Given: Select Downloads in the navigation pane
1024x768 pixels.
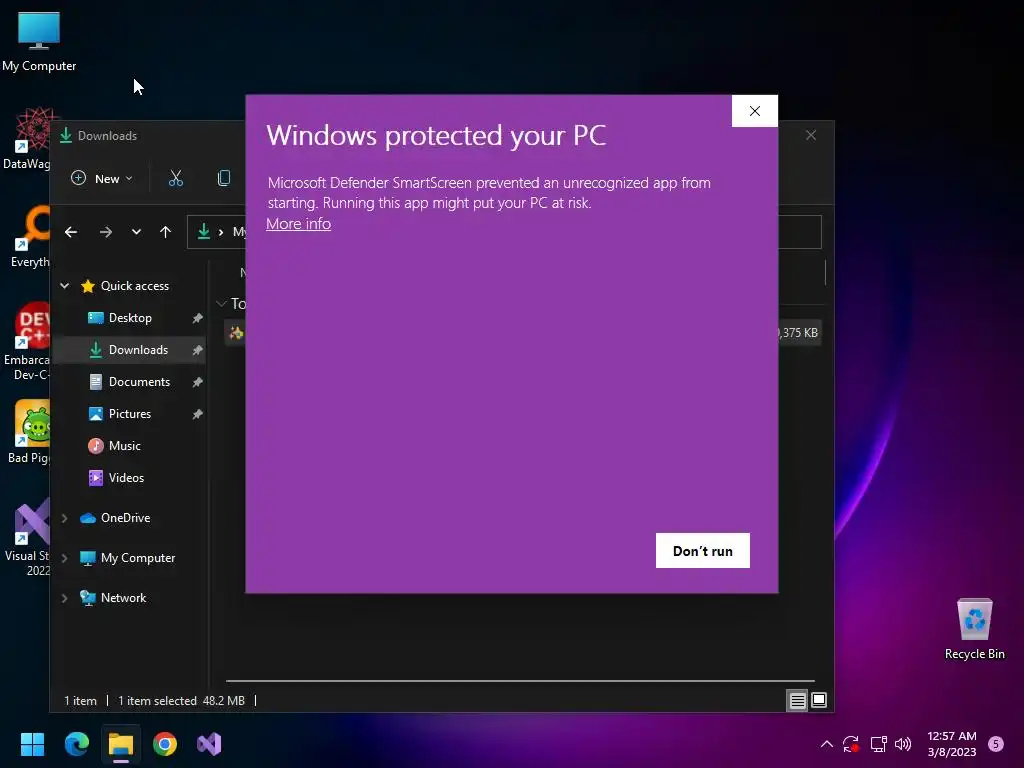Looking at the screenshot, I should tap(129, 349).
